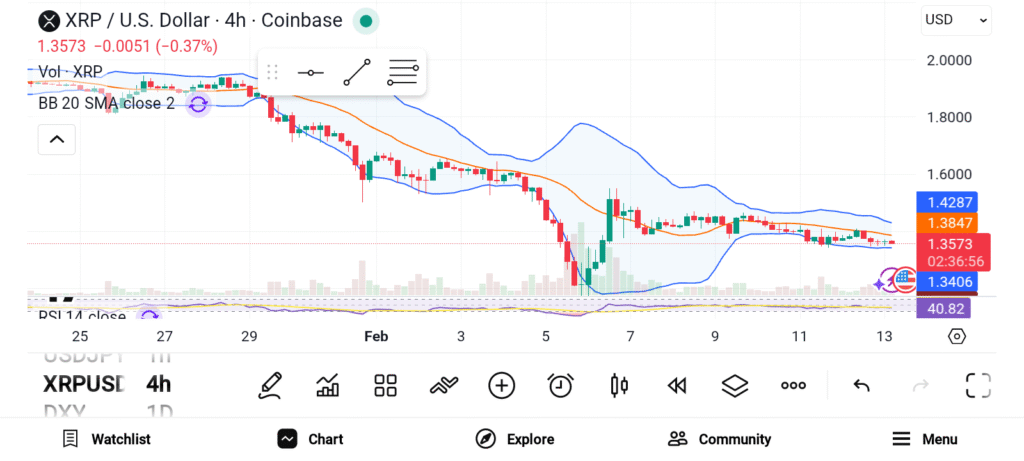The height and width of the screenshot is (461, 1024).
Task: Open the pencil drawing tools
Action: click(268, 385)
